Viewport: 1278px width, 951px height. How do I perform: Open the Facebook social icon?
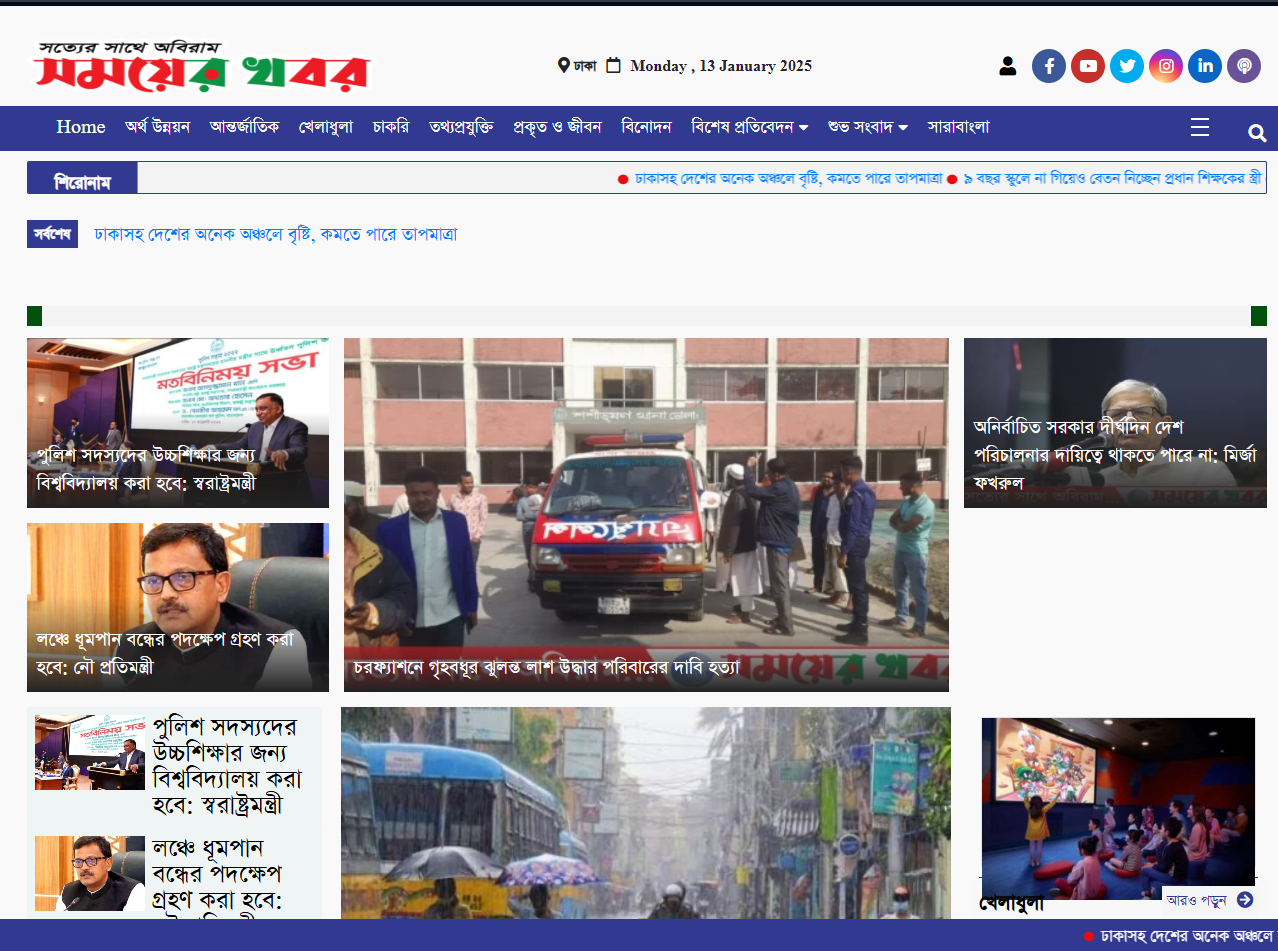coord(1049,66)
